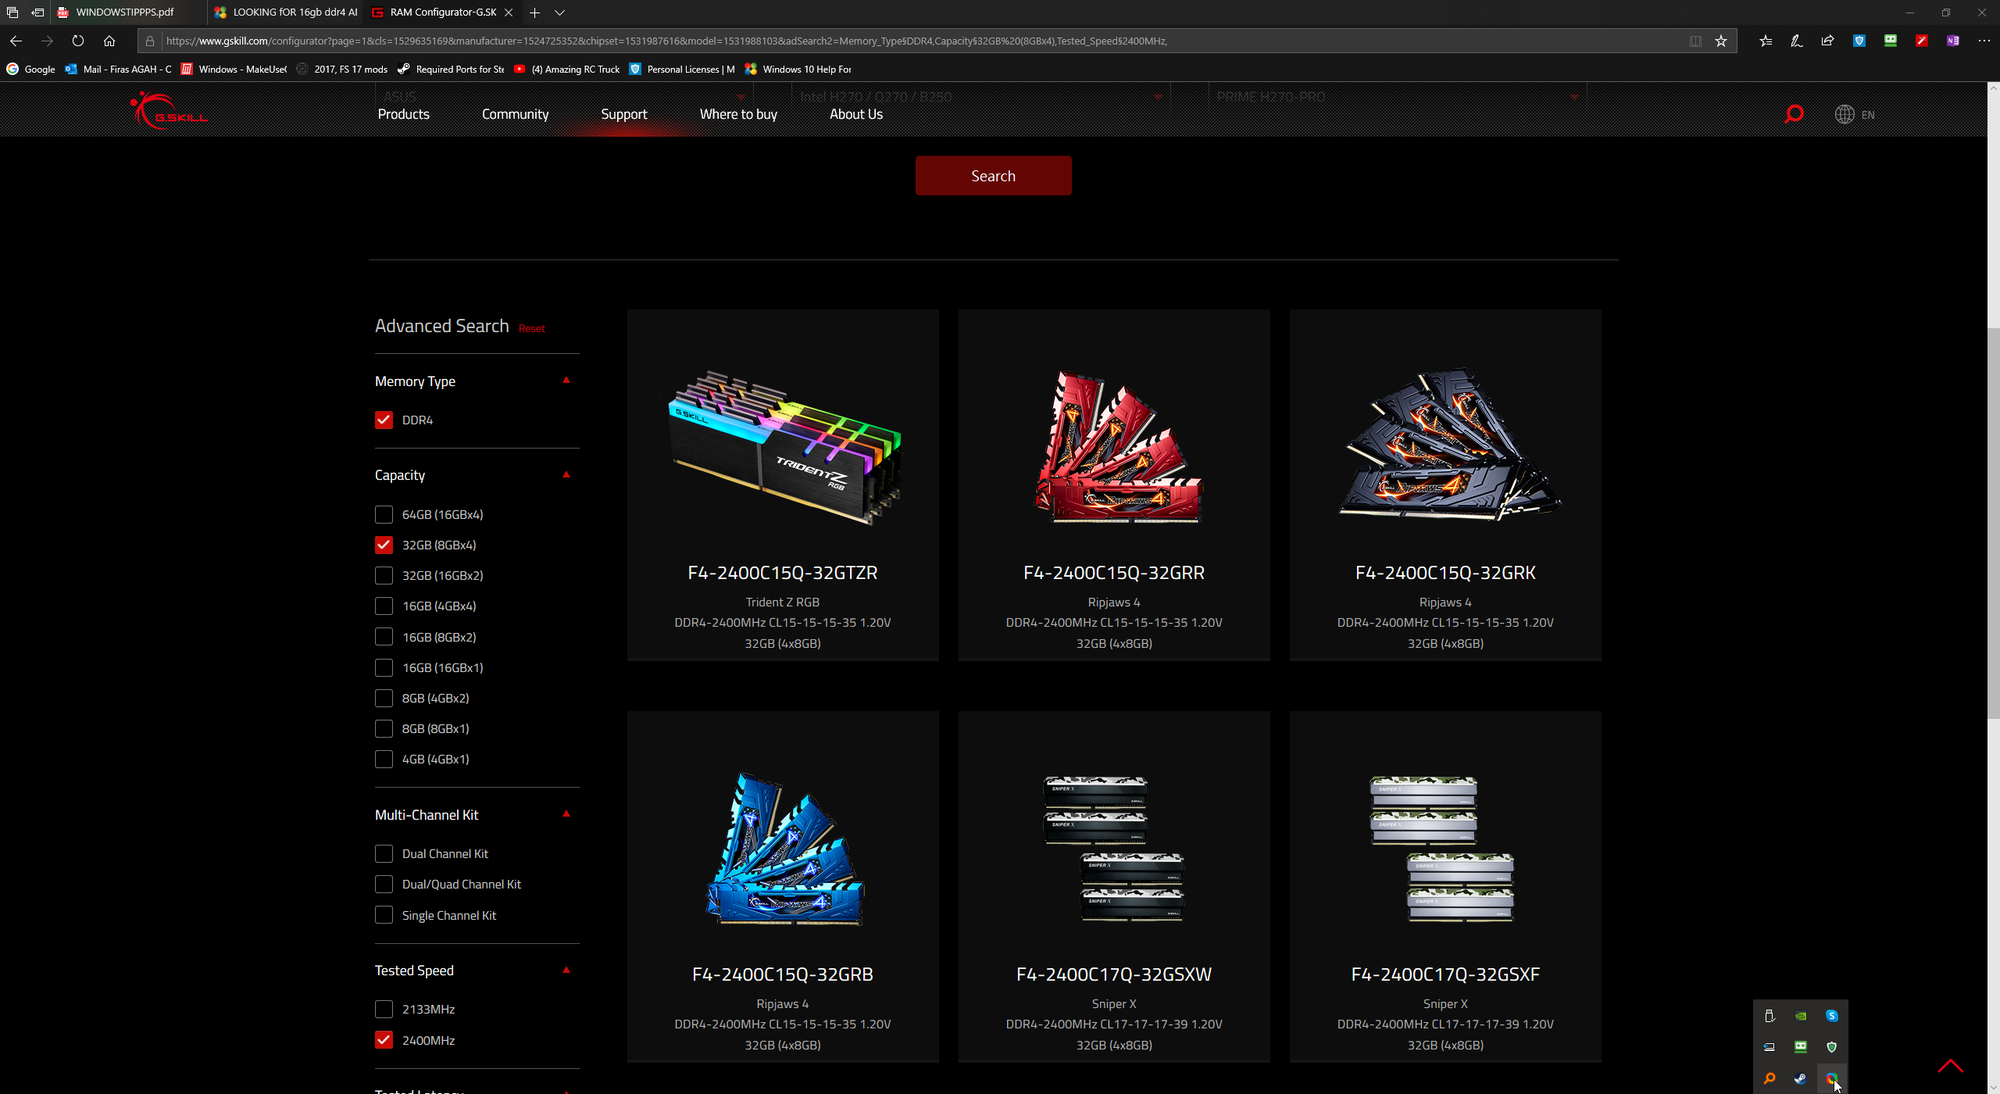Click the NVIDIA tray icon
Image resolution: width=2000 pixels, height=1094 pixels.
[1800, 1016]
